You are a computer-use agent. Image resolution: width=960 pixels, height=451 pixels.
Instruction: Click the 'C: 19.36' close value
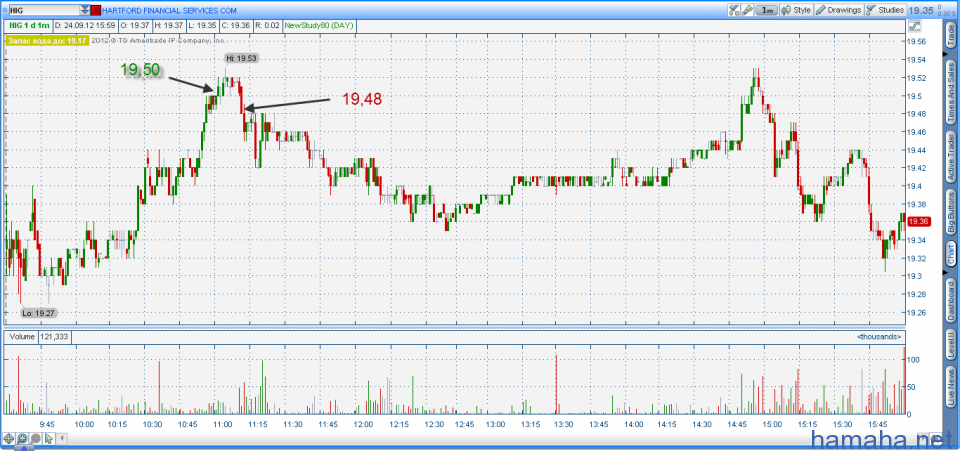pos(234,26)
